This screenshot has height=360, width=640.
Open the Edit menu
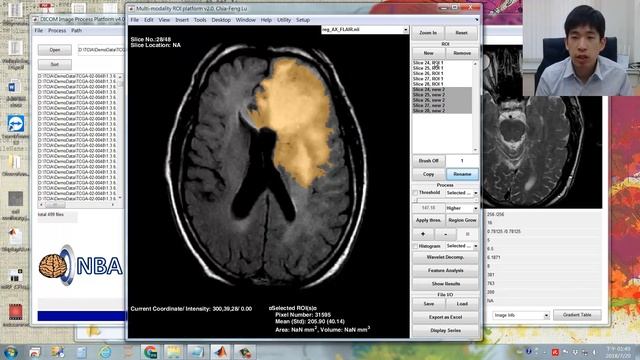pyautogui.click(x=149, y=20)
